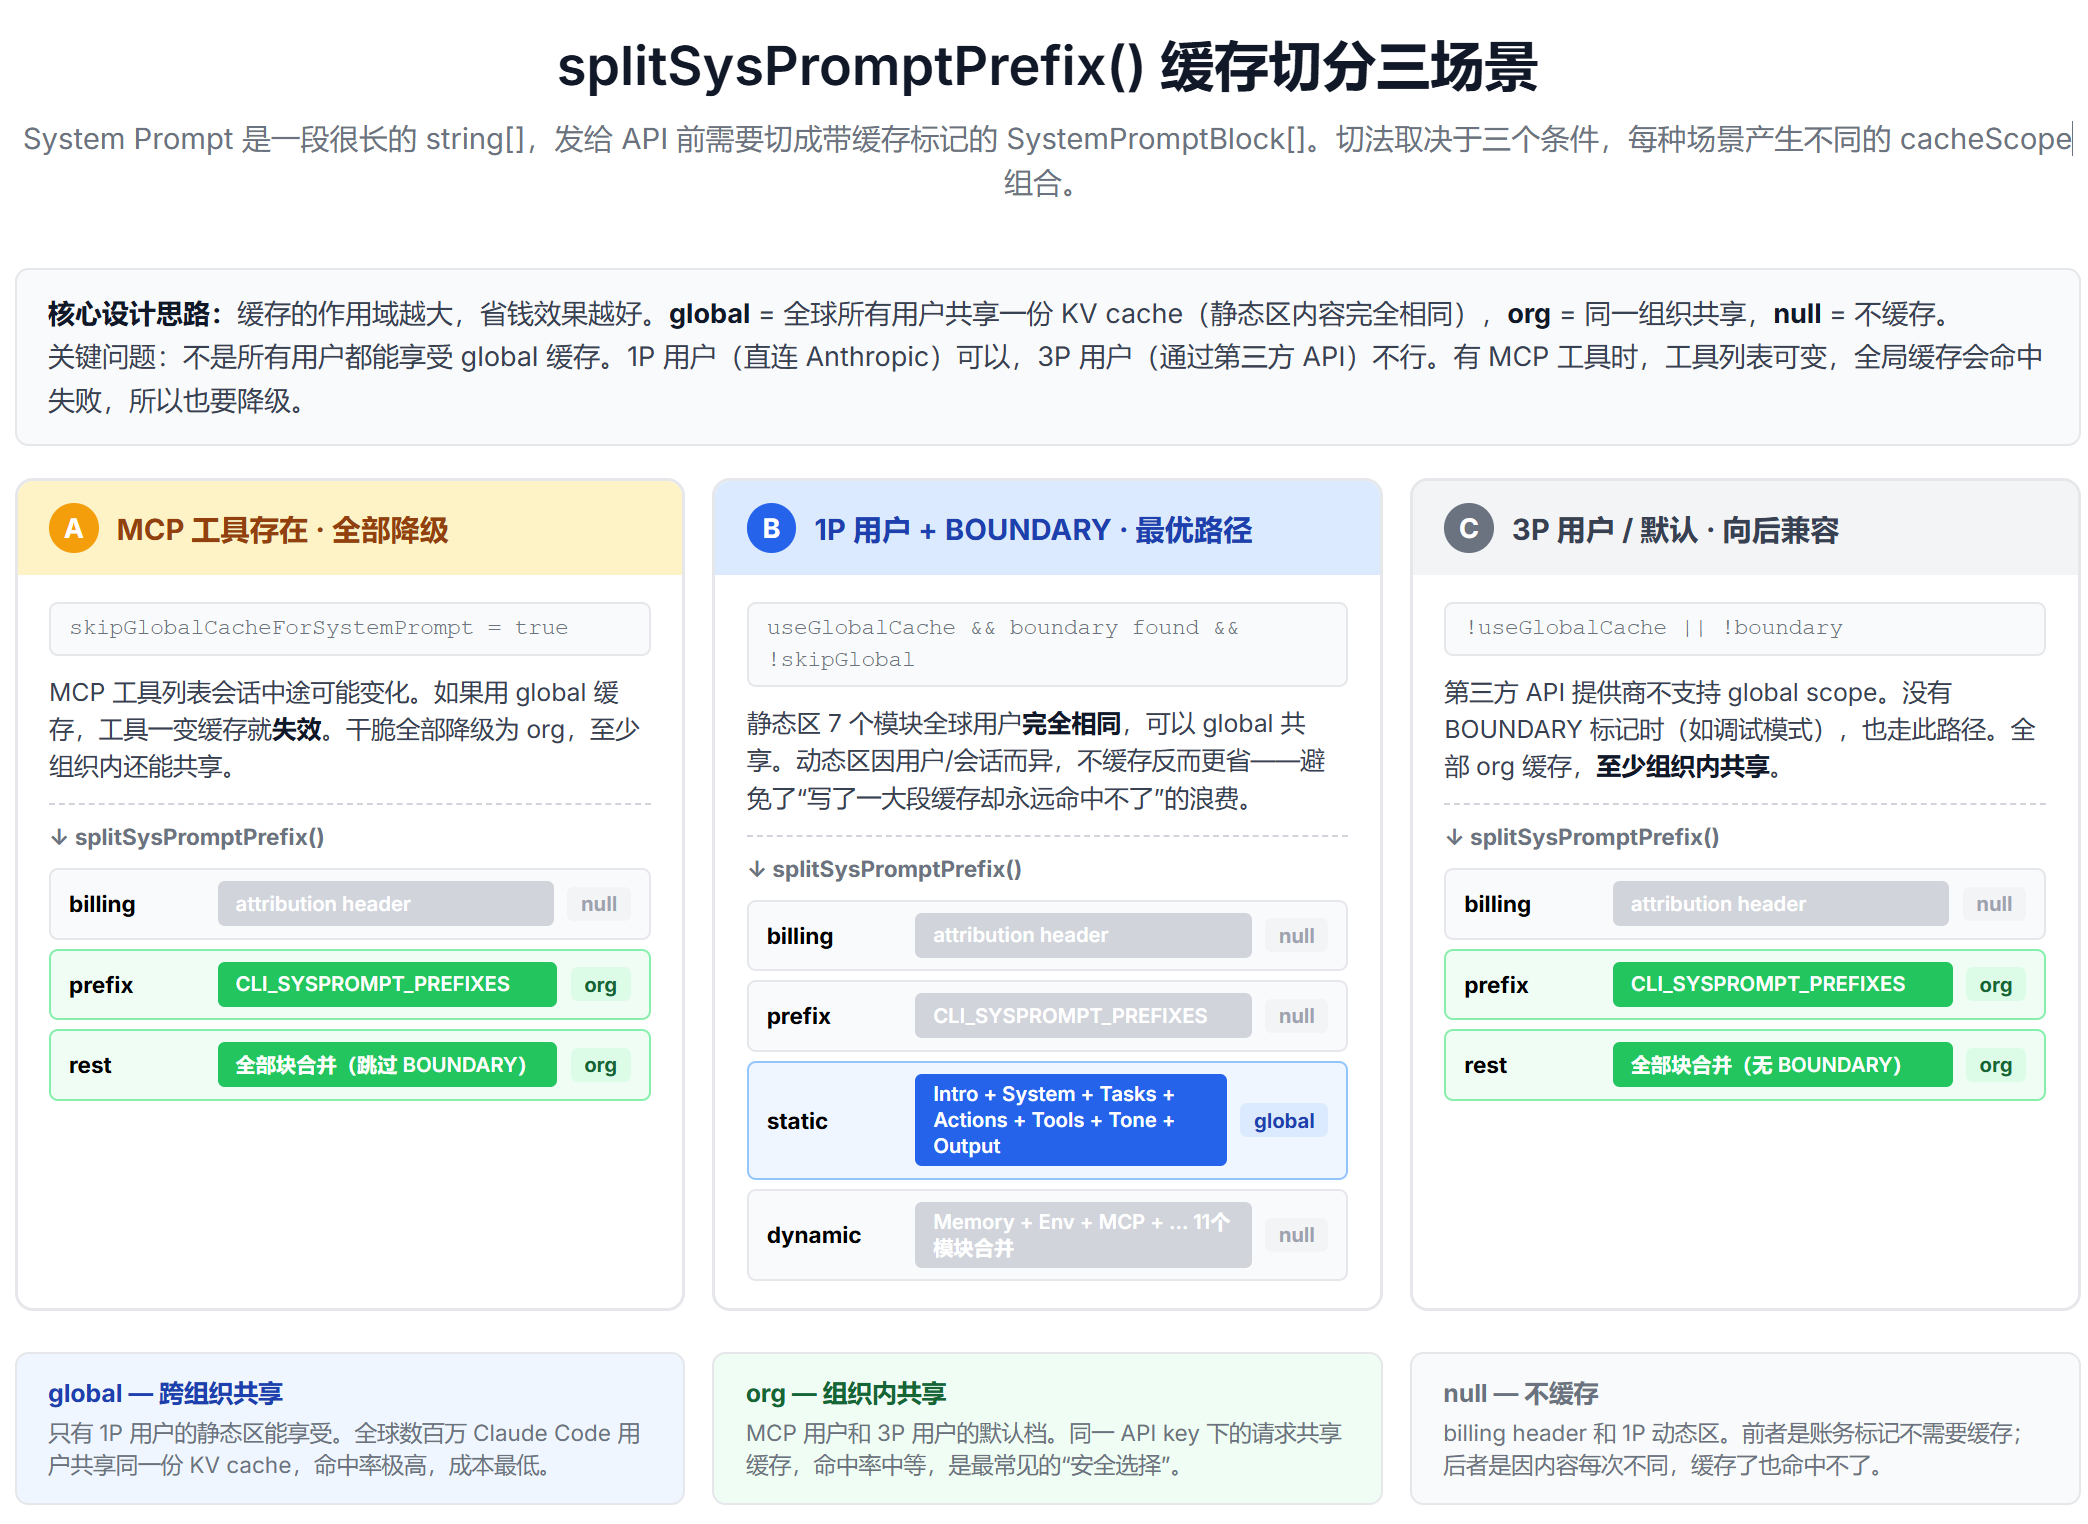Click the gray circle C badge
The height and width of the screenshot is (1524, 2088).
pyautogui.click(x=1469, y=528)
